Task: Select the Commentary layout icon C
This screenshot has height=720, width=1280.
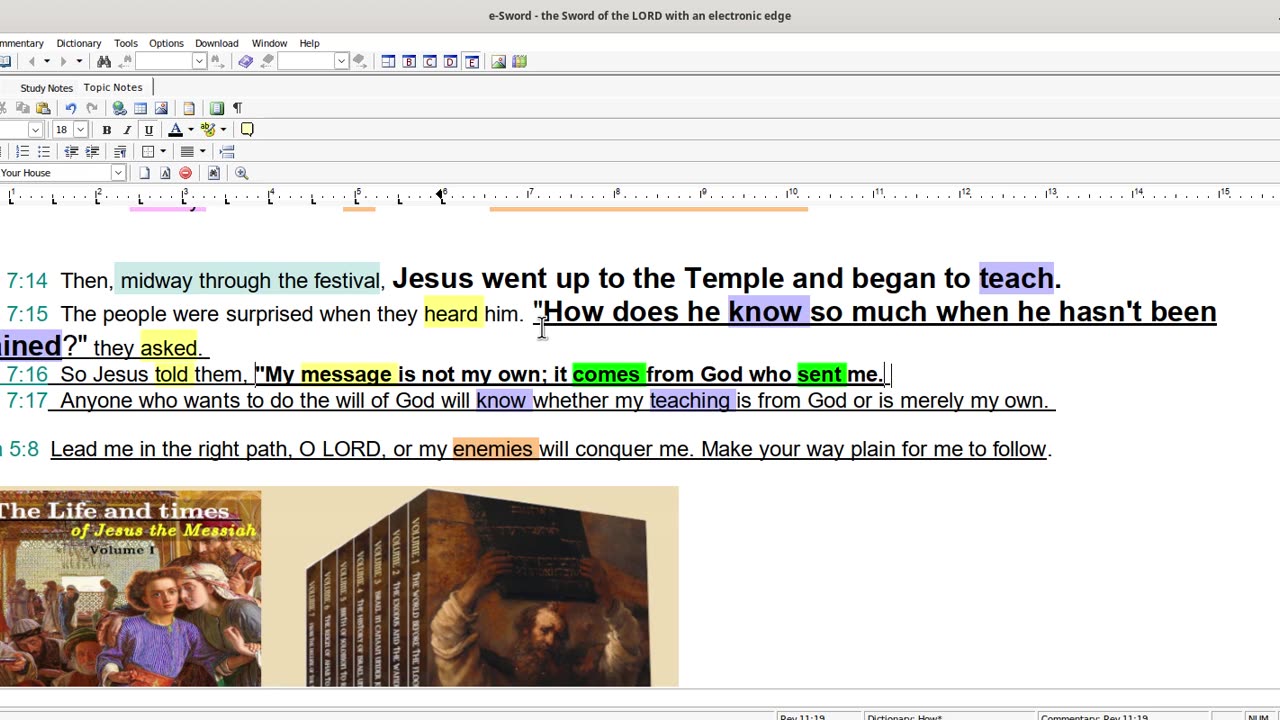Action: pyautogui.click(x=430, y=62)
